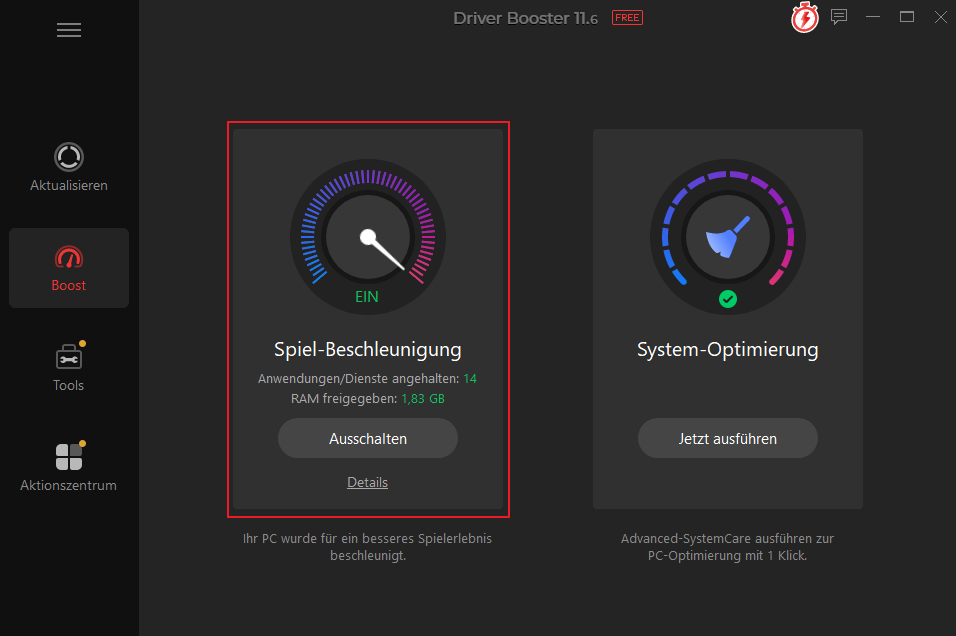Maximize the Driver Booster window
Image resolution: width=956 pixels, height=636 pixels.
[907, 17]
